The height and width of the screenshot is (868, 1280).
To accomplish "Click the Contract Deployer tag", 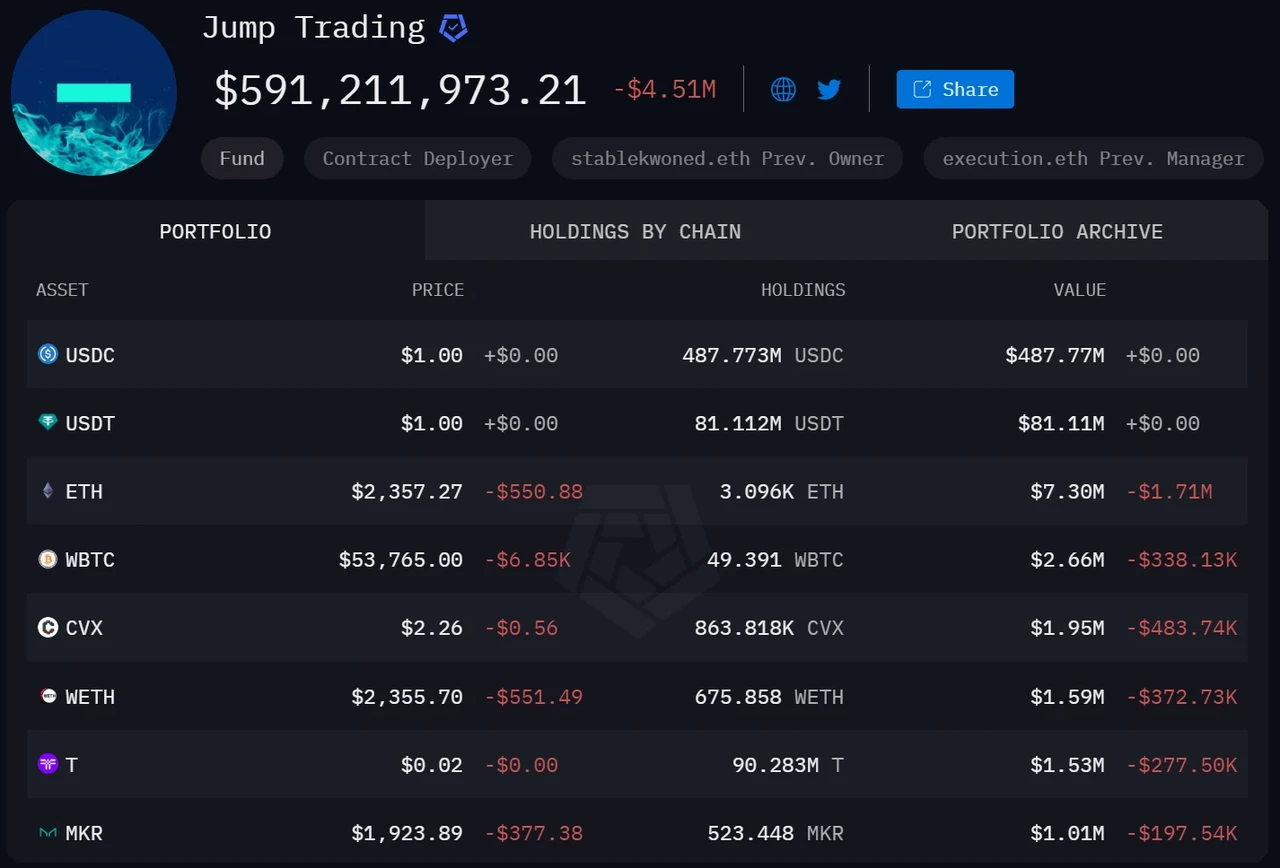I will 417,159.
